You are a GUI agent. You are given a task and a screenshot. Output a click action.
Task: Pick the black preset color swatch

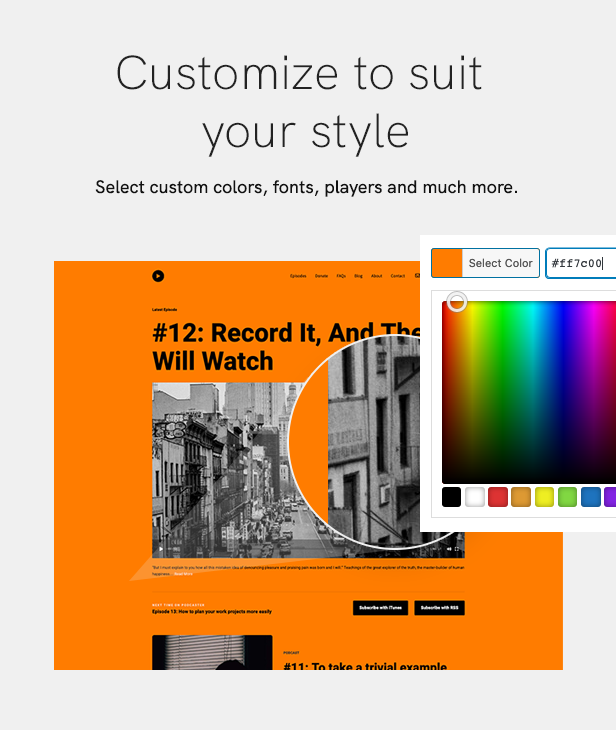tap(452, 497)
